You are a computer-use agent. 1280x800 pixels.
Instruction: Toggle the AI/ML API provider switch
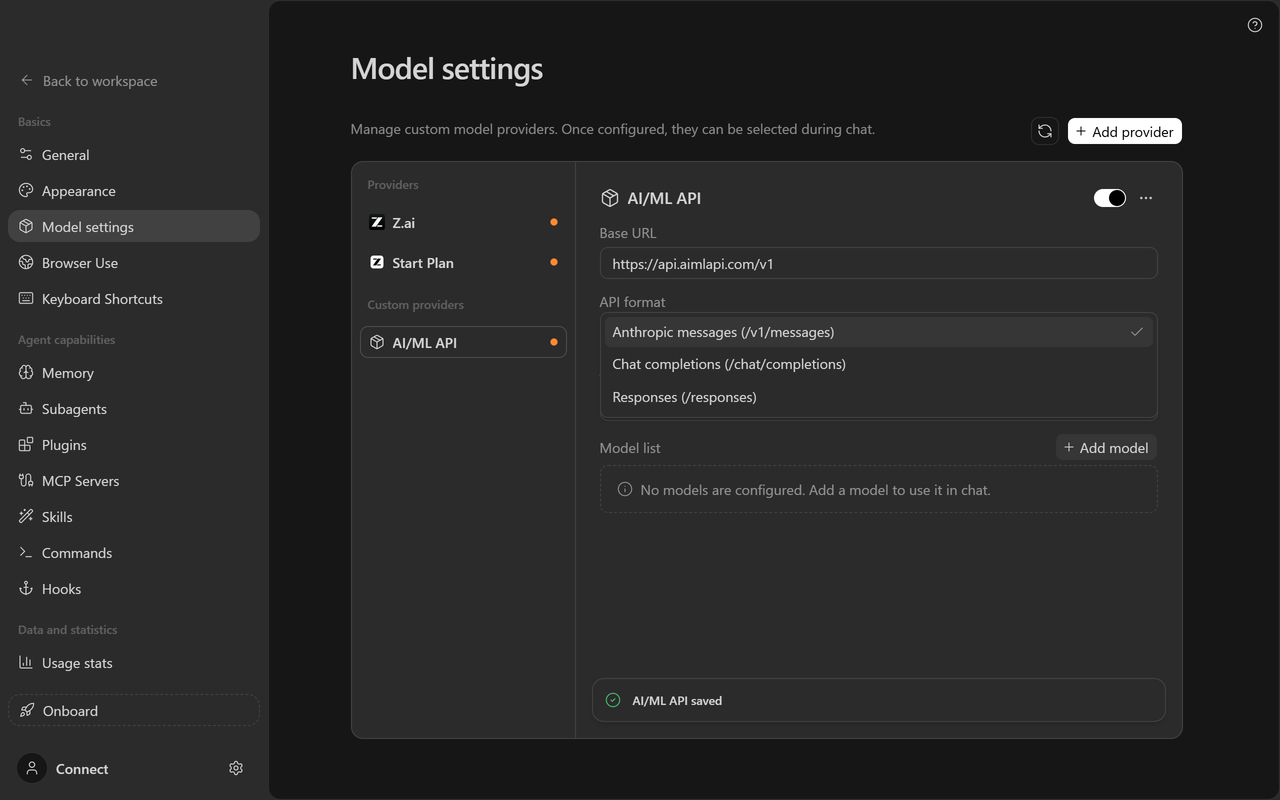point(1110,198)
